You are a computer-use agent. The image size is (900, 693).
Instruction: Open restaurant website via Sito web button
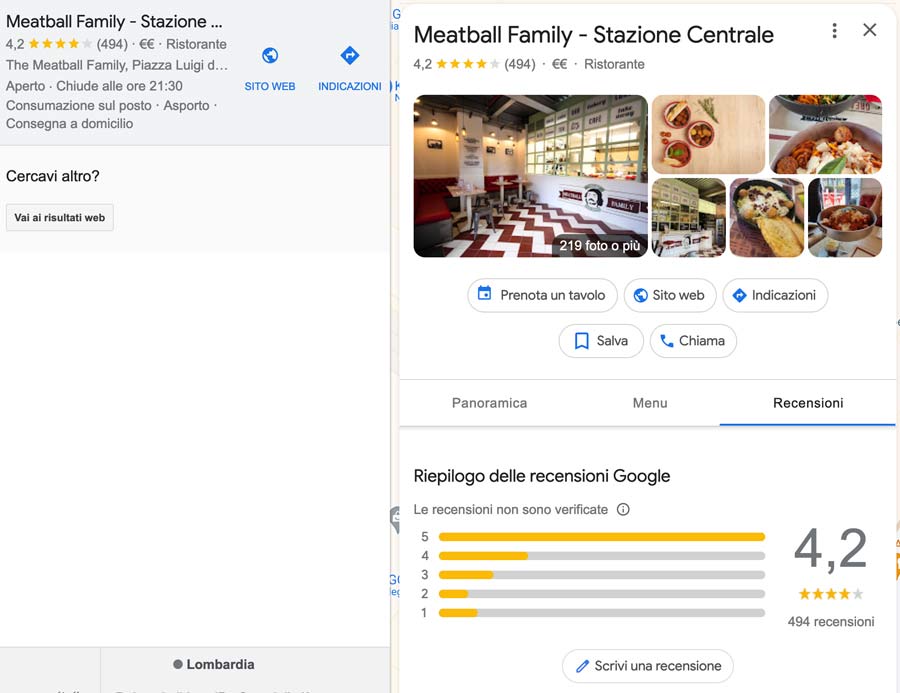[x=670, y=295]
